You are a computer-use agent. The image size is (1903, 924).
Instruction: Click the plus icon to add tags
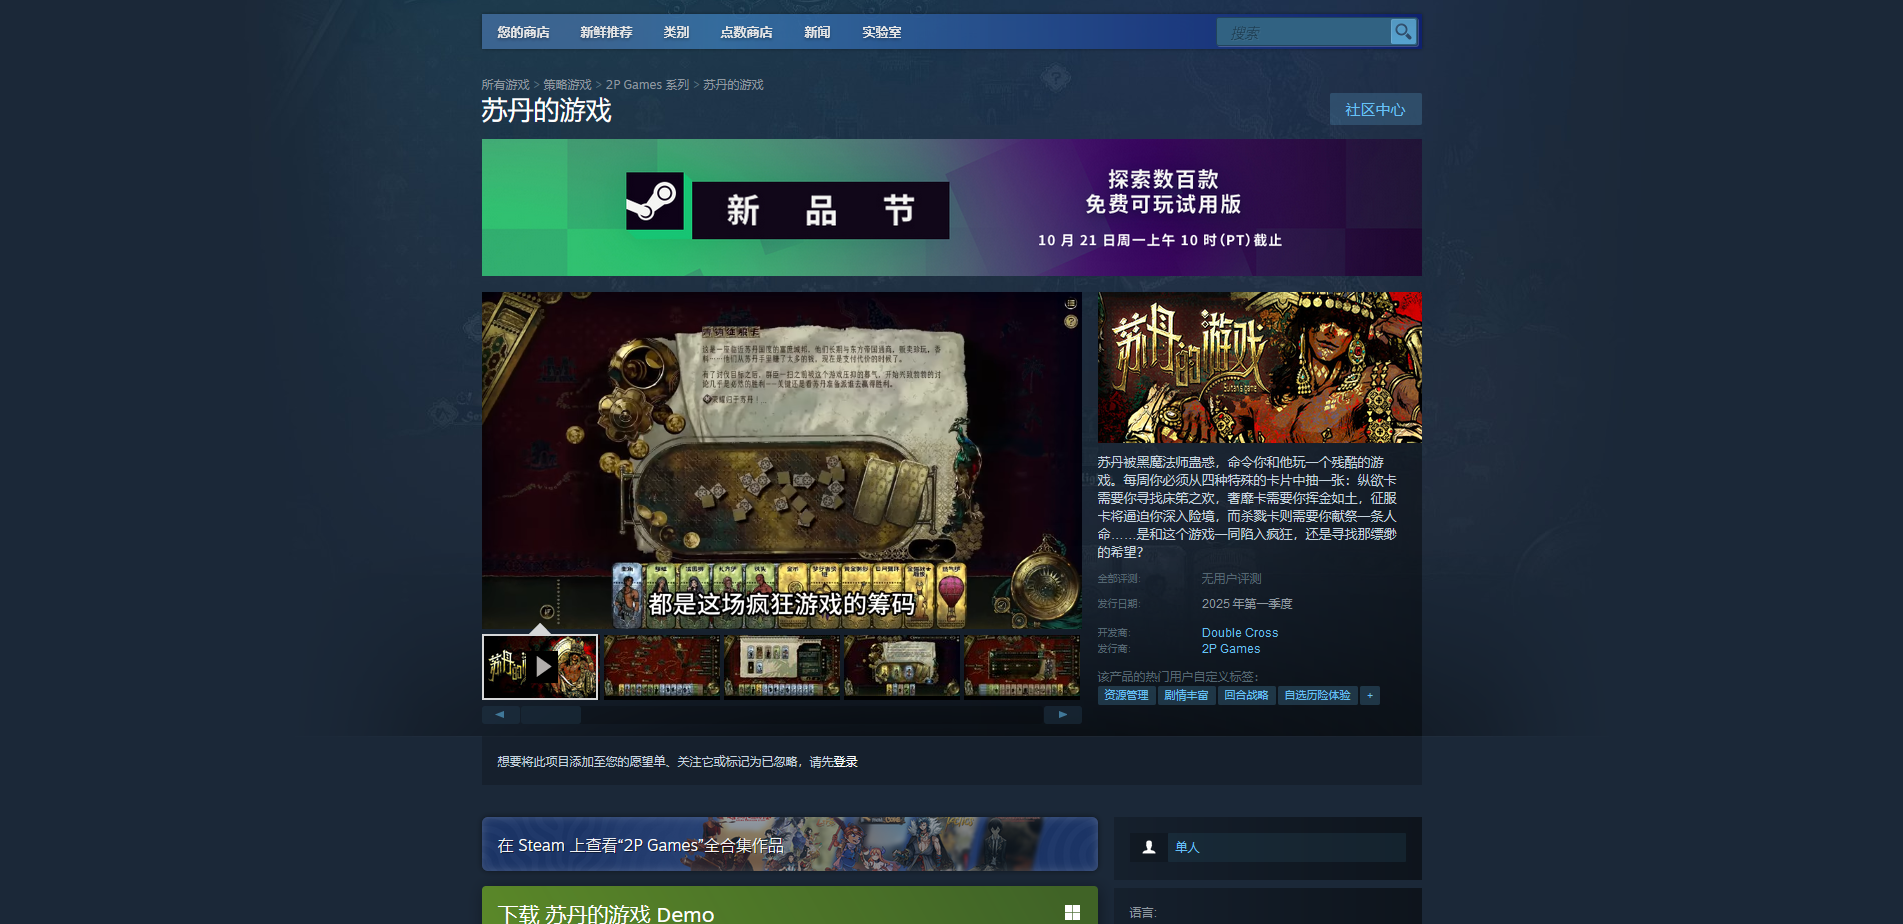pos(1370,696)
